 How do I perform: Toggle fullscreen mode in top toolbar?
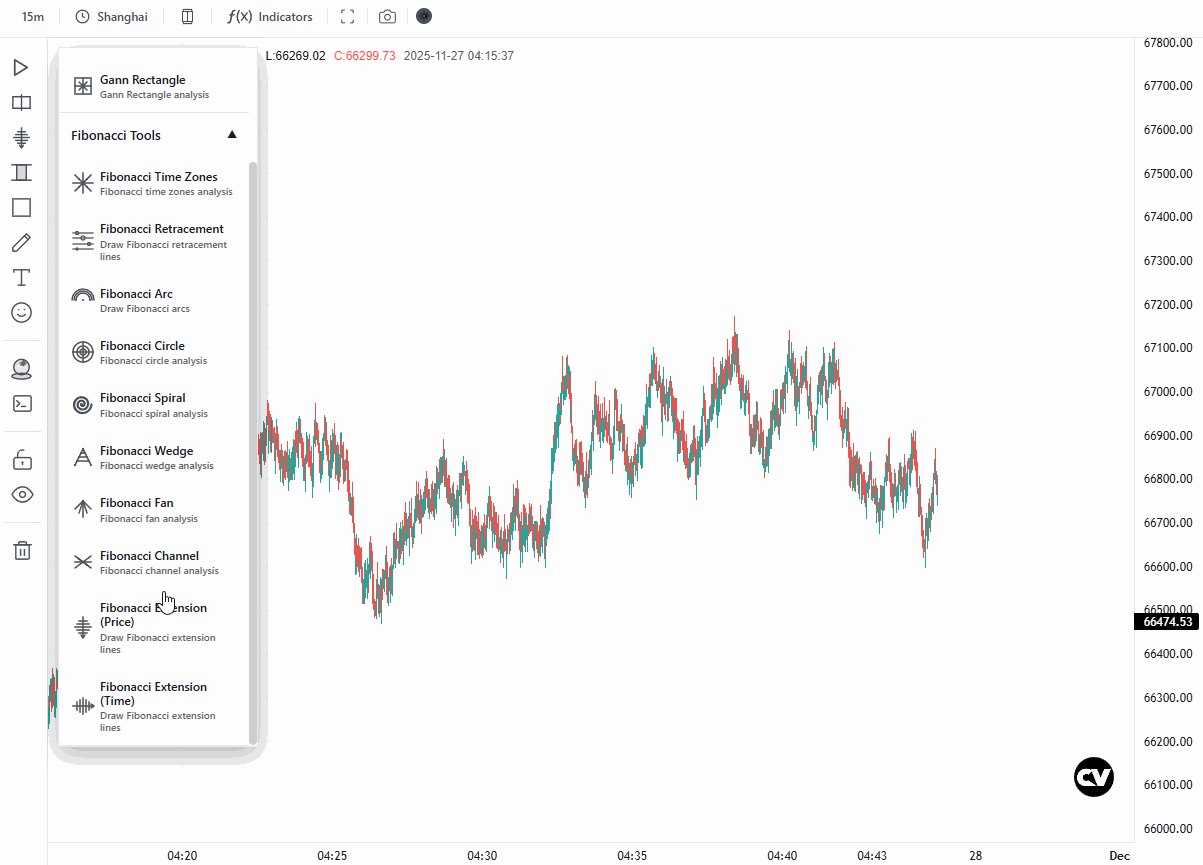tap(348, 17)
